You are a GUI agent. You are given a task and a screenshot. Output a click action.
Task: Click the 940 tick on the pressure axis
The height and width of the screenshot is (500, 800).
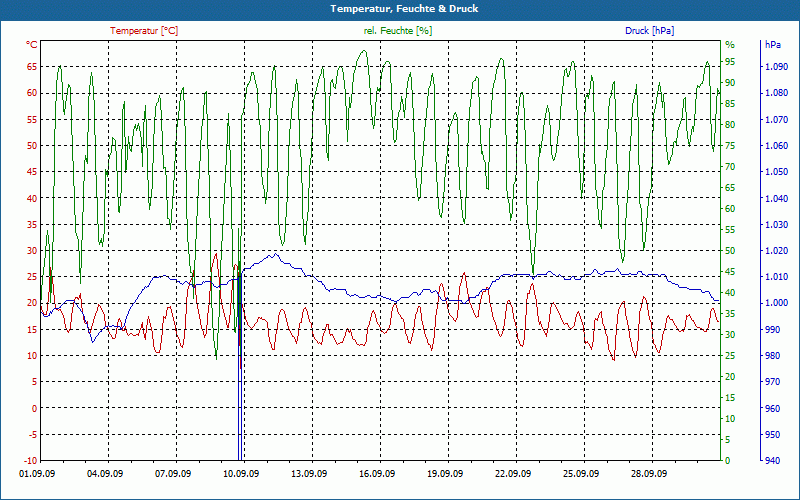(772, 460)
